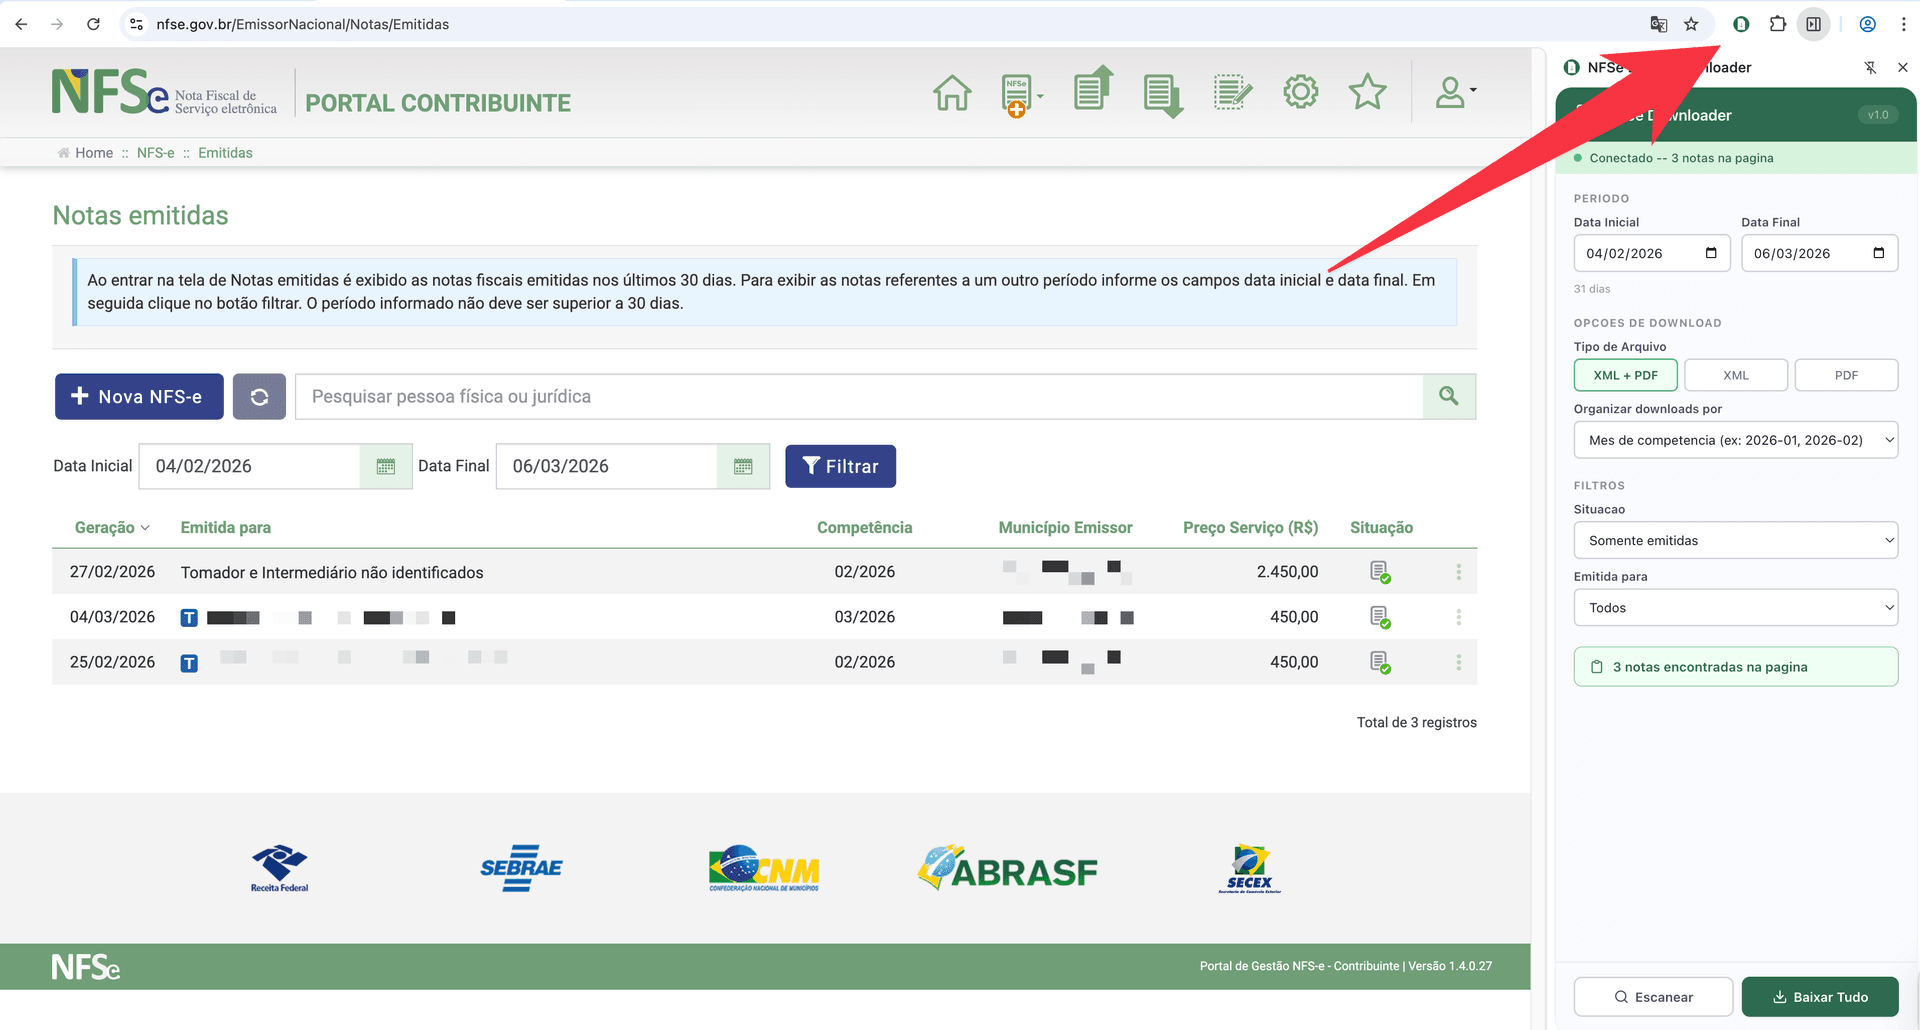Select the XML only file type option
This screenshot has height=1030, width=1920.
pos(1735,375)
